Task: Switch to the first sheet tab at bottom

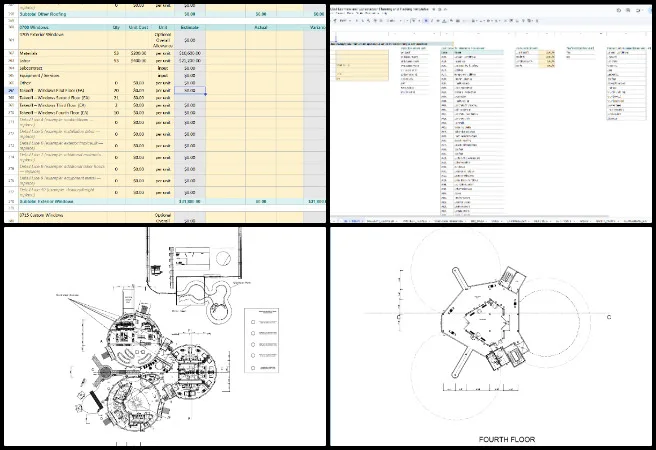Action: pos(350,221)
